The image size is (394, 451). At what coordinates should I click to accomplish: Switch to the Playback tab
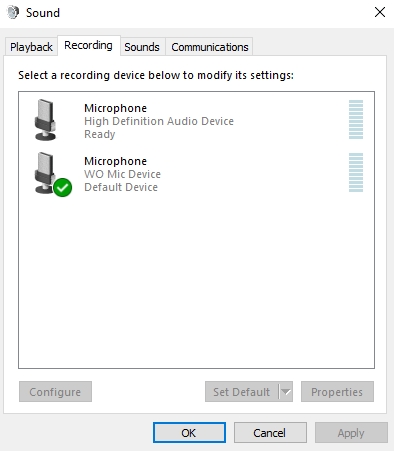pos(31,47)
